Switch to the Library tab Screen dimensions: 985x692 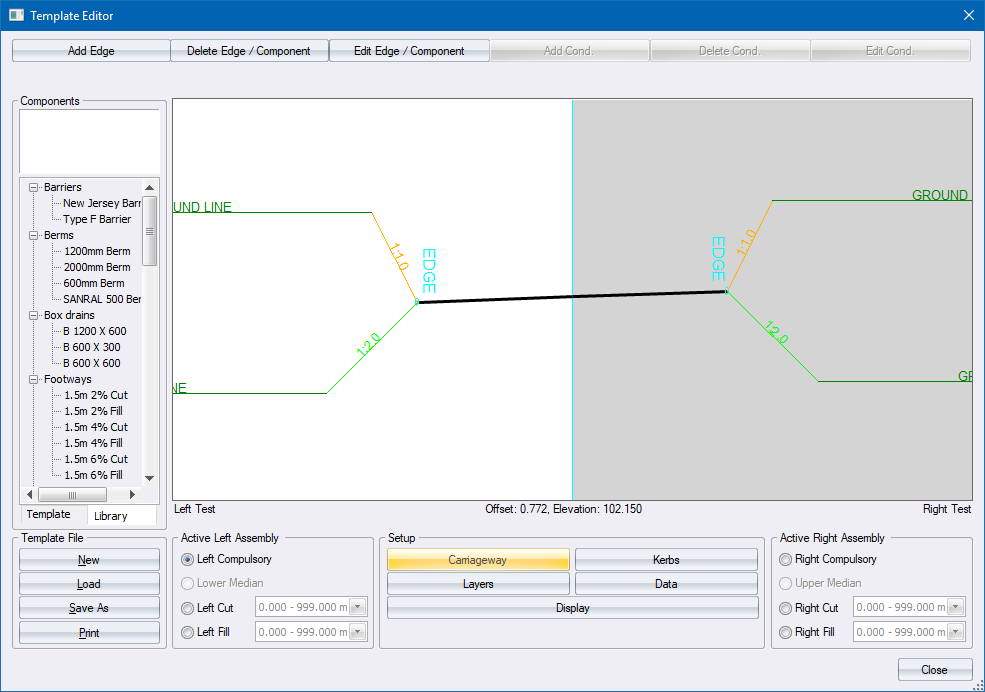coord(110,516)
